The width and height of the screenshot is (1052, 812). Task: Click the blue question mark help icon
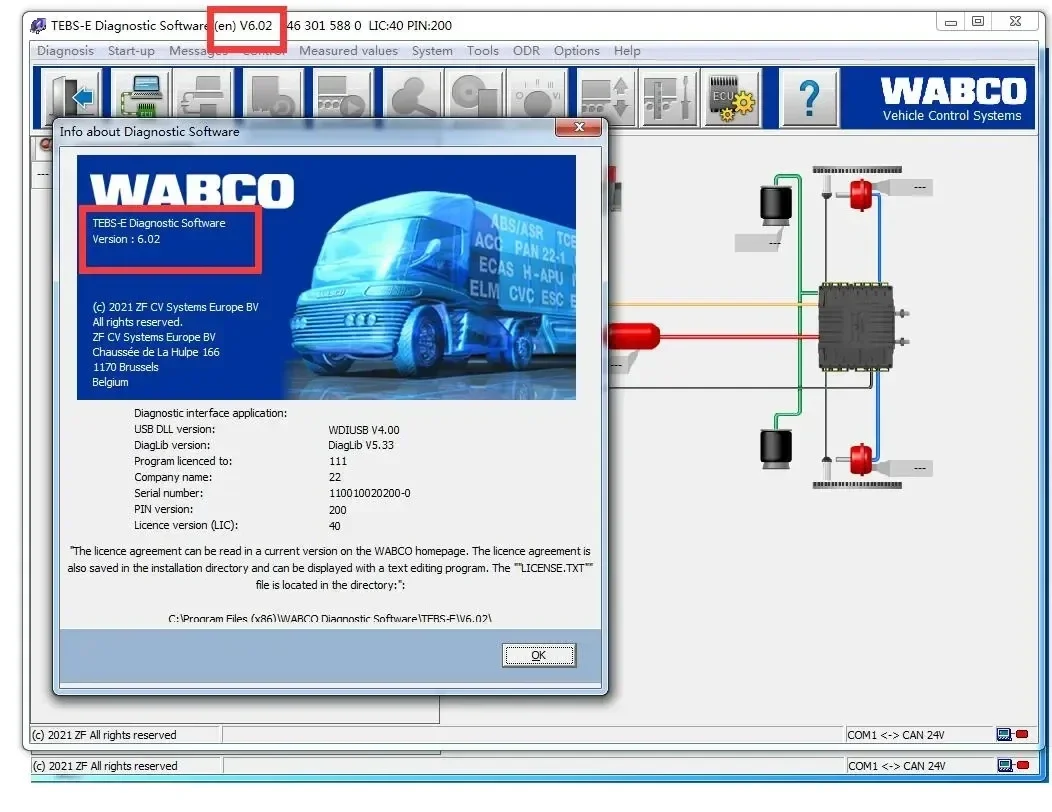tap(809, 97)
